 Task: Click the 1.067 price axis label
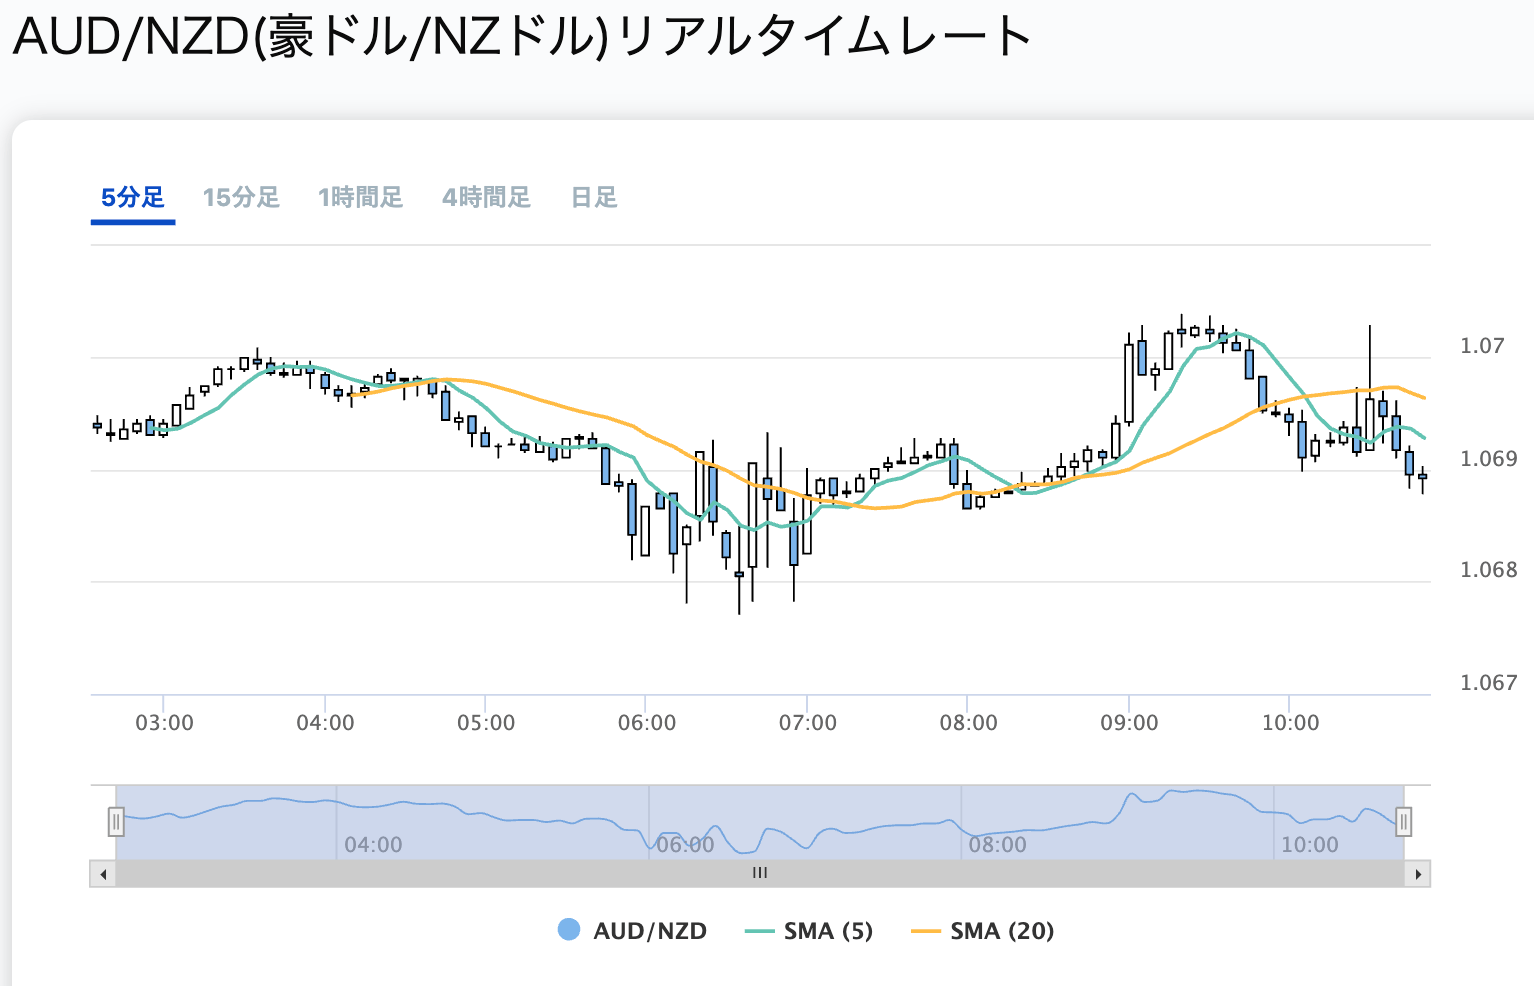(1488, 683)
